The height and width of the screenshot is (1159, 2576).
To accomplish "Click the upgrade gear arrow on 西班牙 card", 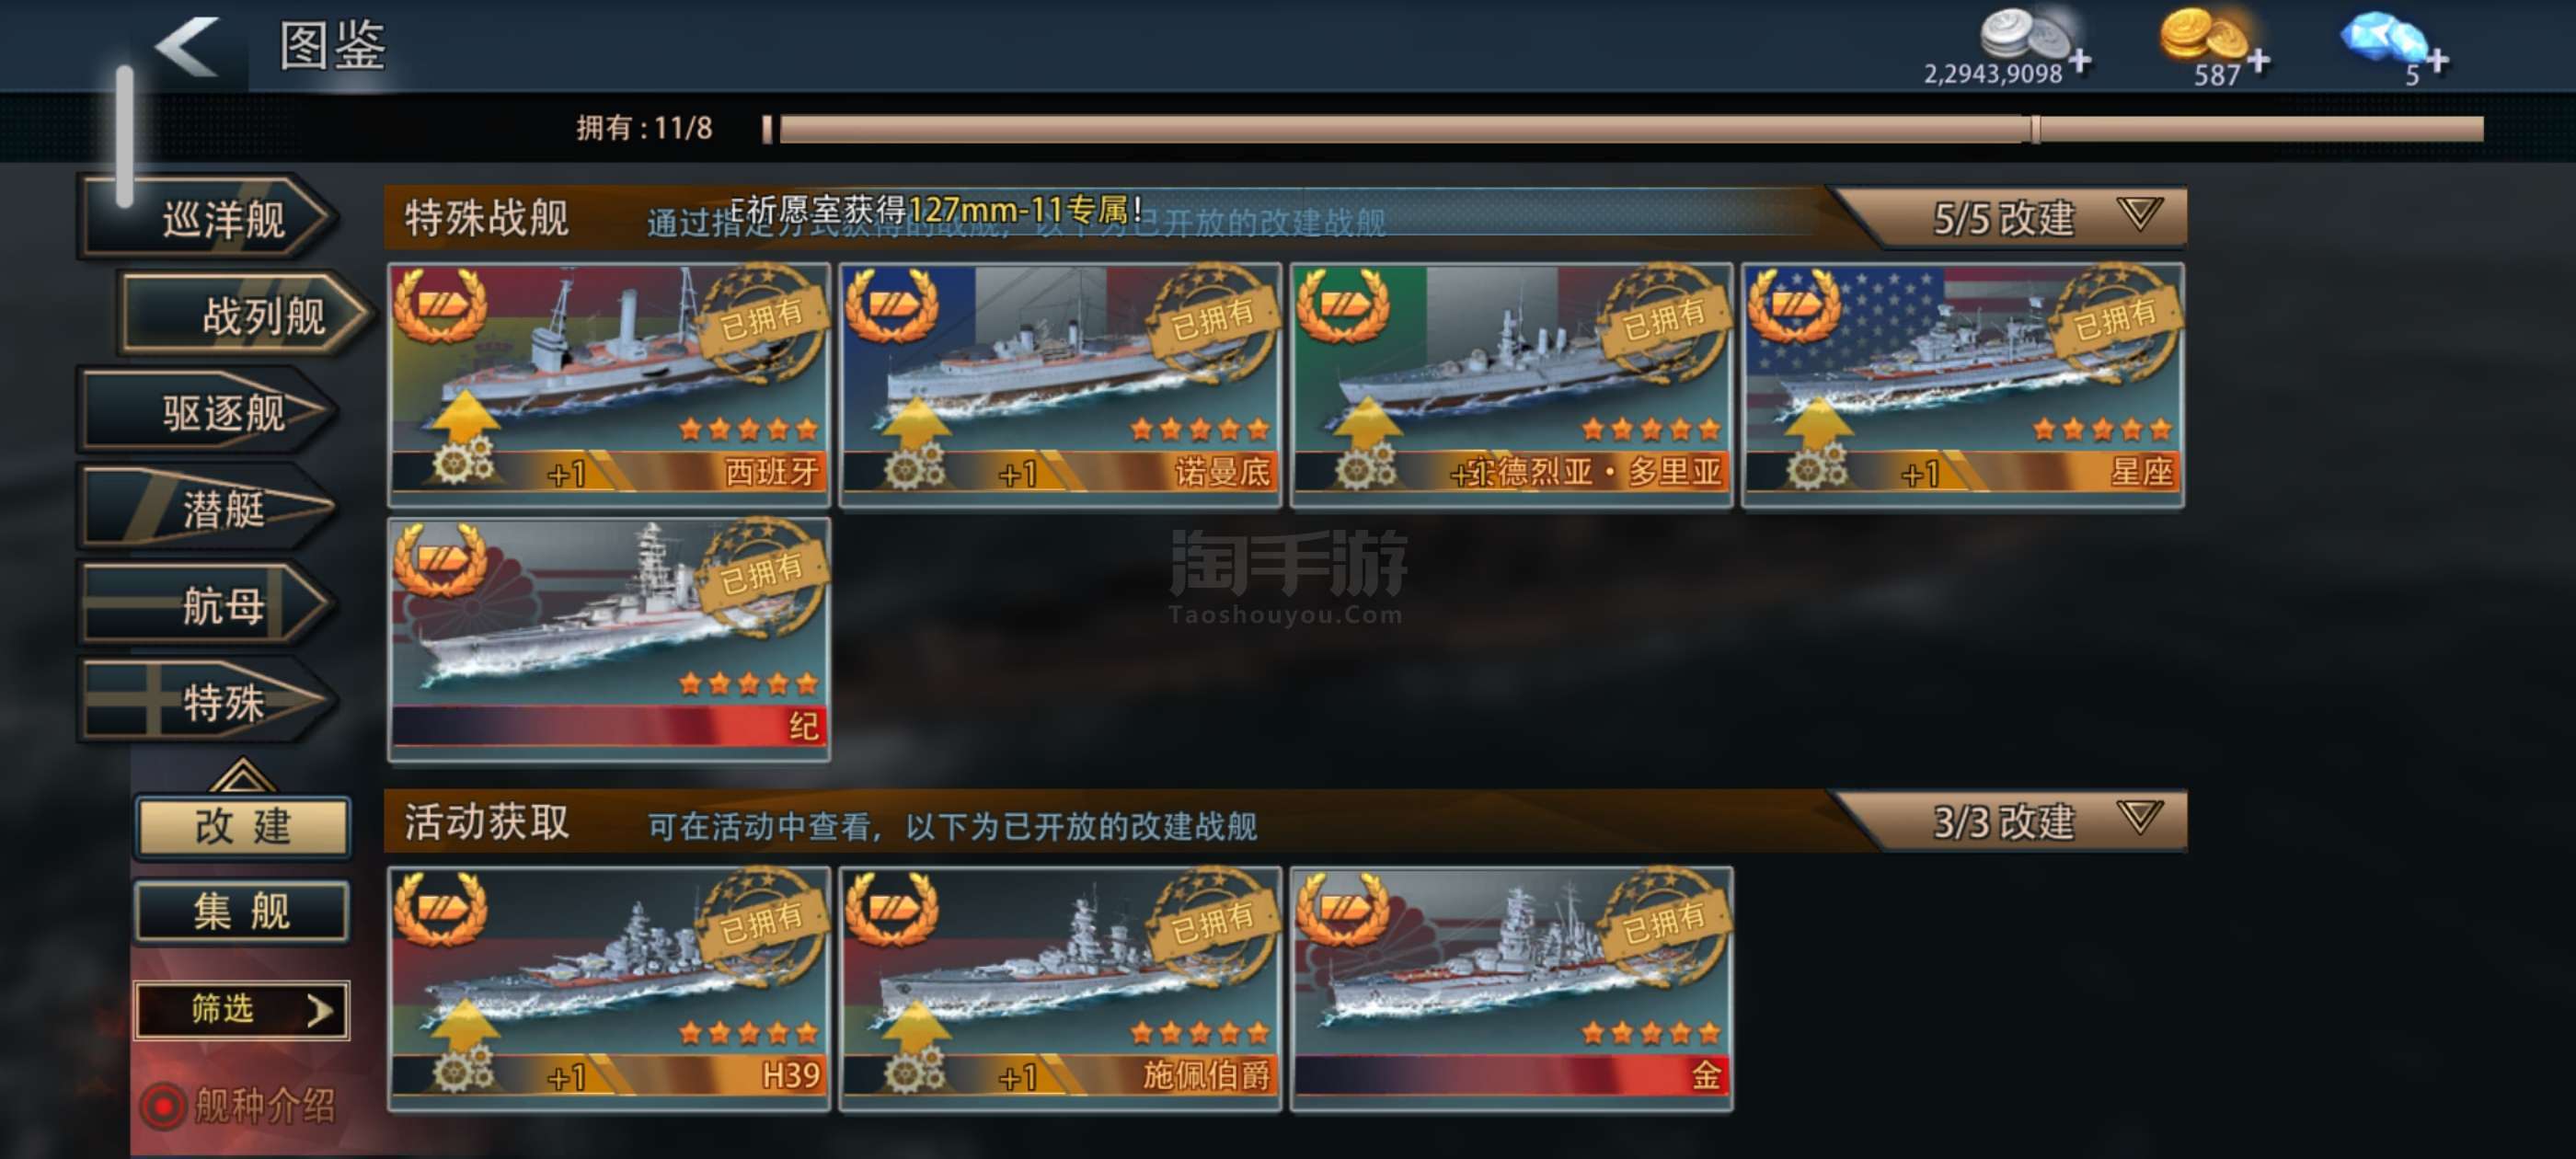I will 463,438.
